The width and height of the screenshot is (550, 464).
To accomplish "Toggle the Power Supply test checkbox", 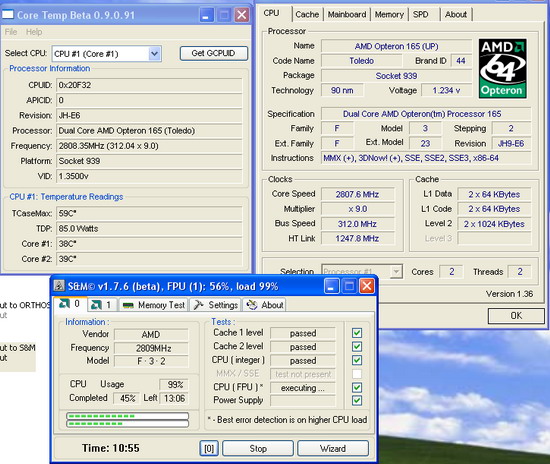I will click(x=357, y=401).
